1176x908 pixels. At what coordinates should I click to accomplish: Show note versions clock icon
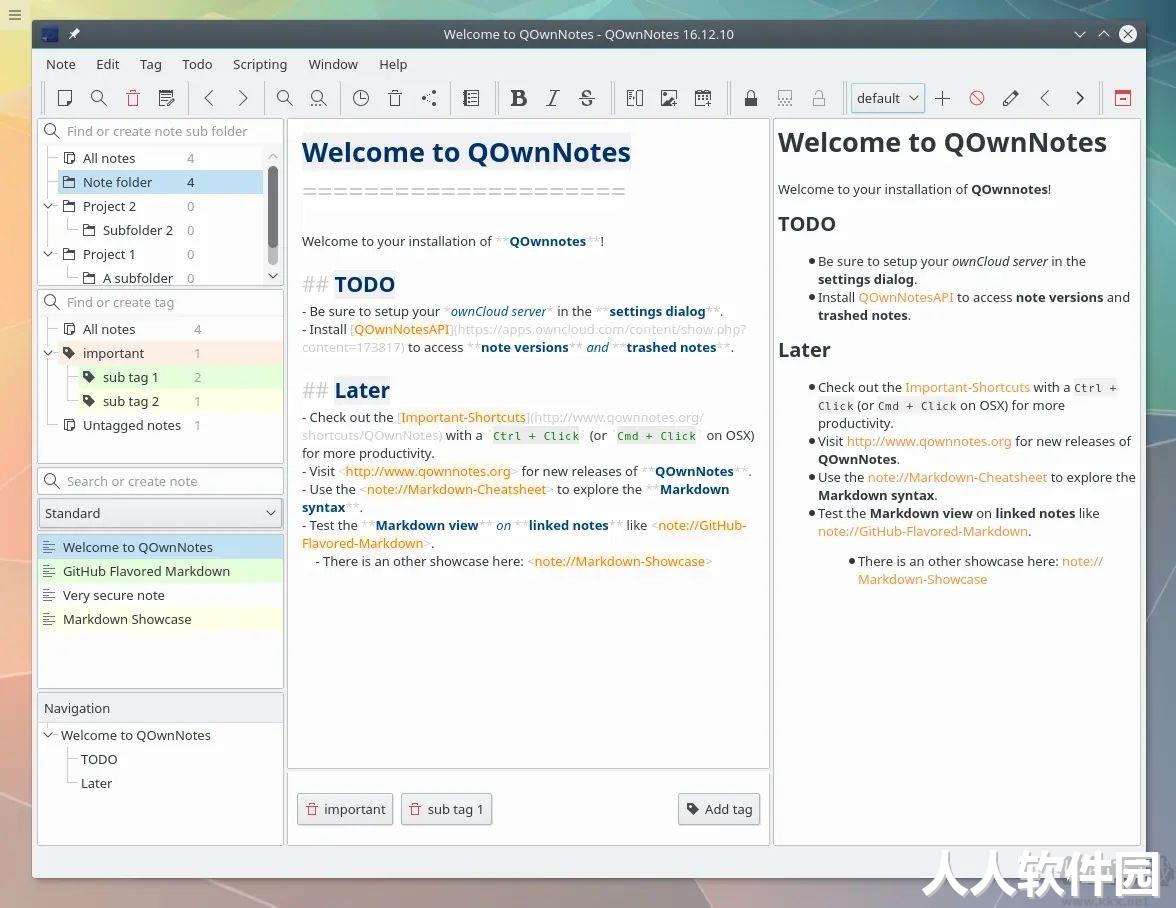coord(361,98)
